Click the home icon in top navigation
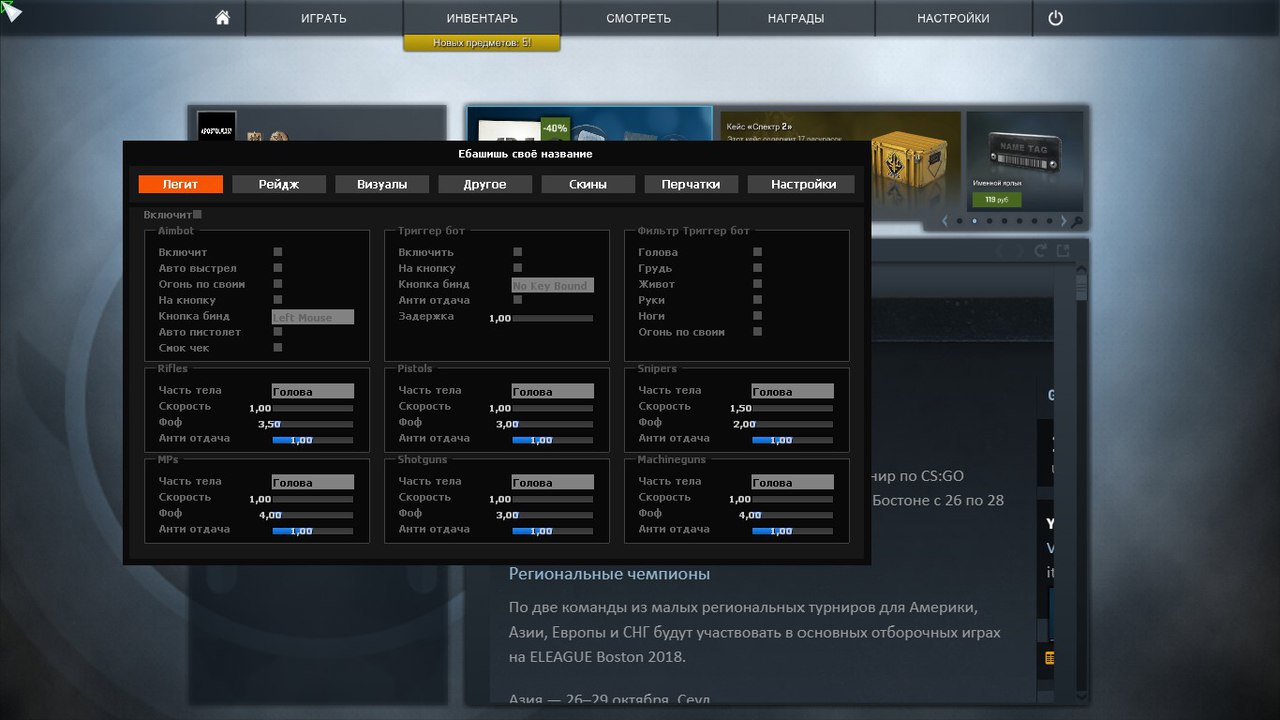Viewport: 1280px width, 720px height. [222, 18]
